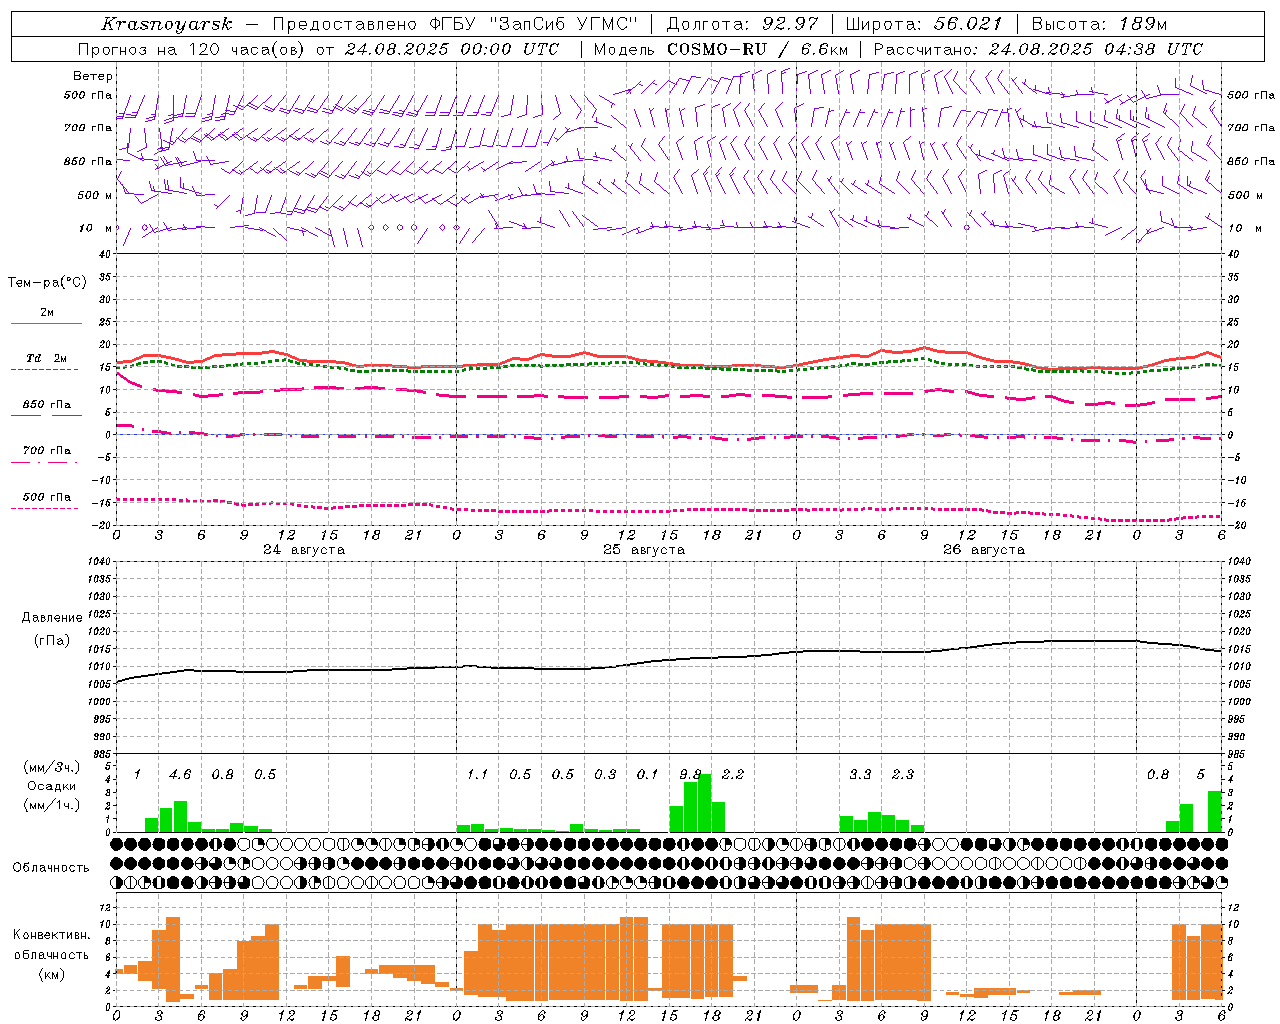Image resolution: width=1280 pixels, height=1024 pixels.
Task: Click the latitude field Широта: 56.021
Action: click(923, 24)
